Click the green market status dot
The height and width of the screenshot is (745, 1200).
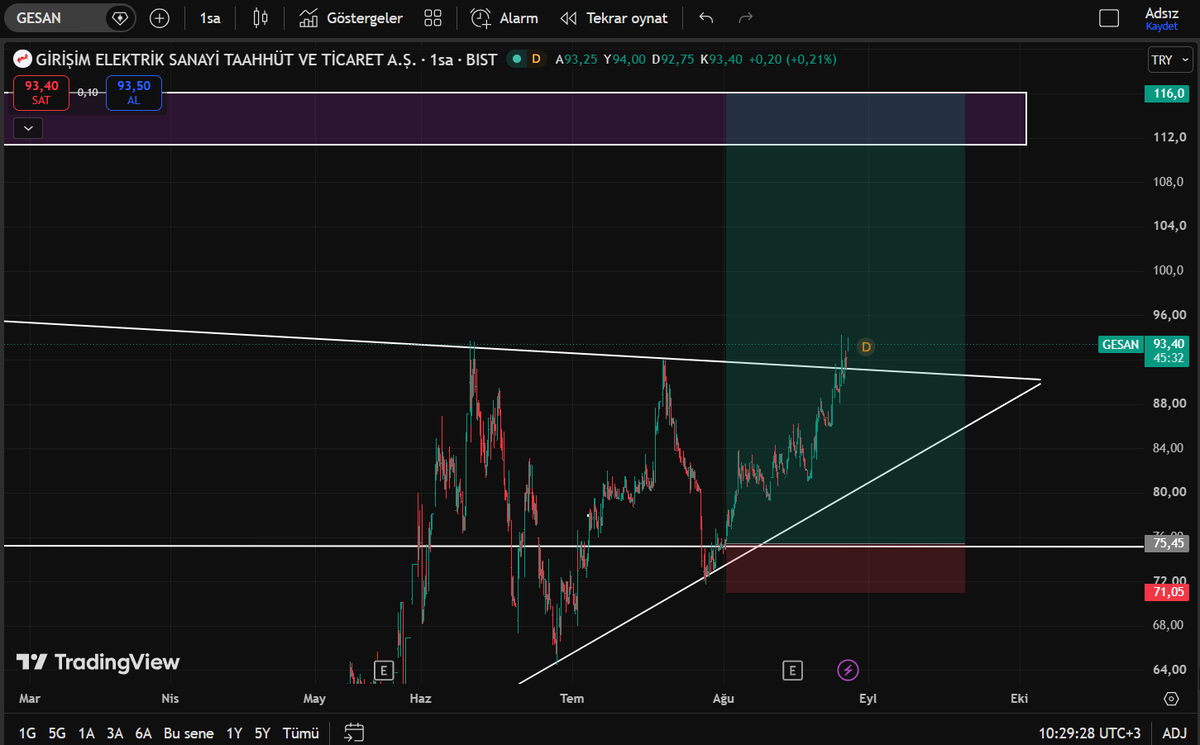pos(517,59)
